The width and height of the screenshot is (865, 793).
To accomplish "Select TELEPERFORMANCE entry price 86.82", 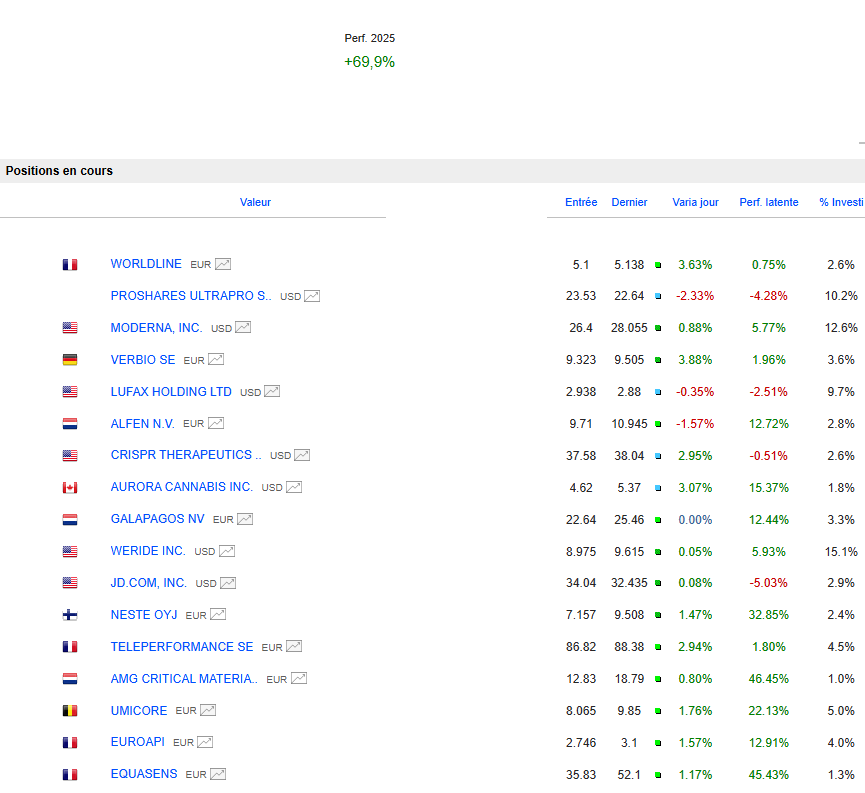I will [581, 647].
